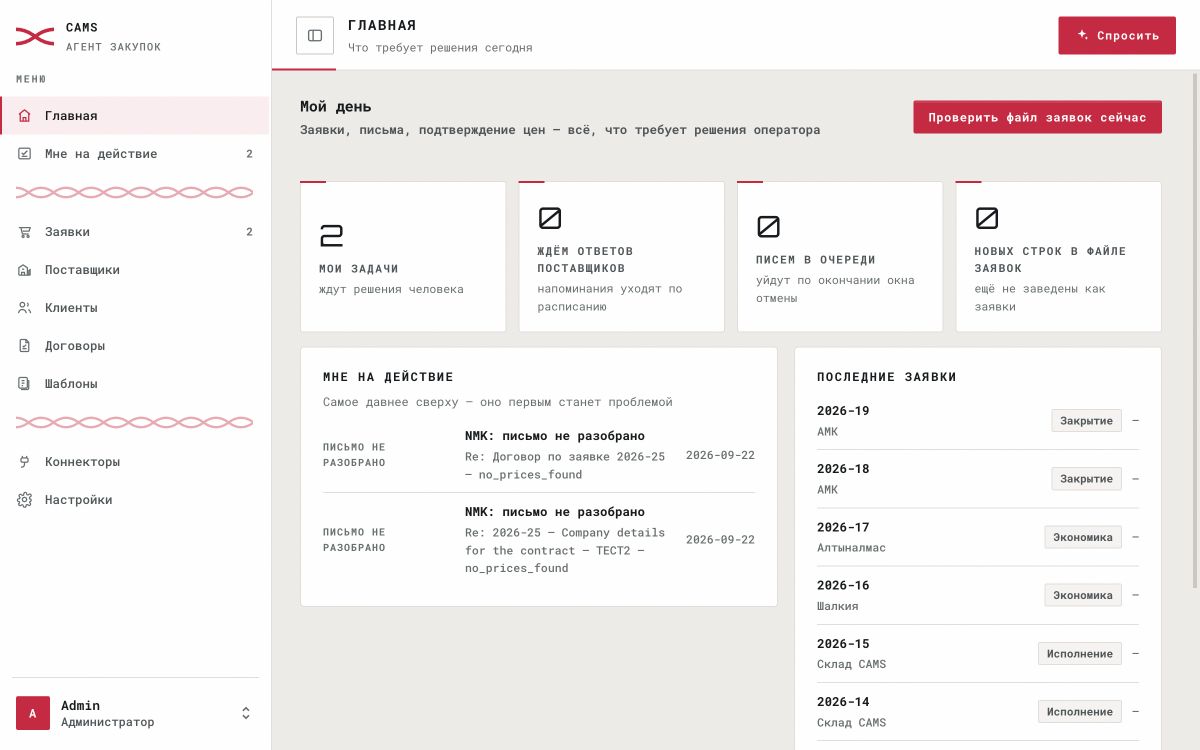
Task: Open the task about Company details for the contract
Action: [x=539, y=540]
